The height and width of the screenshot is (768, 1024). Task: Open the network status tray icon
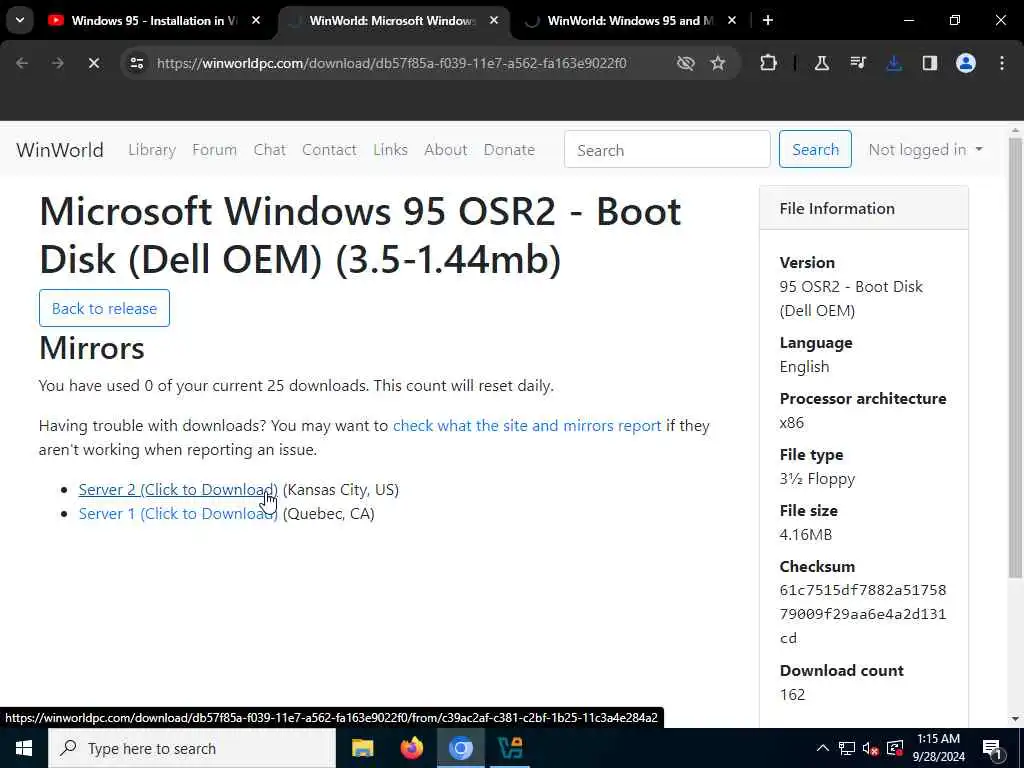coord(847,748)
